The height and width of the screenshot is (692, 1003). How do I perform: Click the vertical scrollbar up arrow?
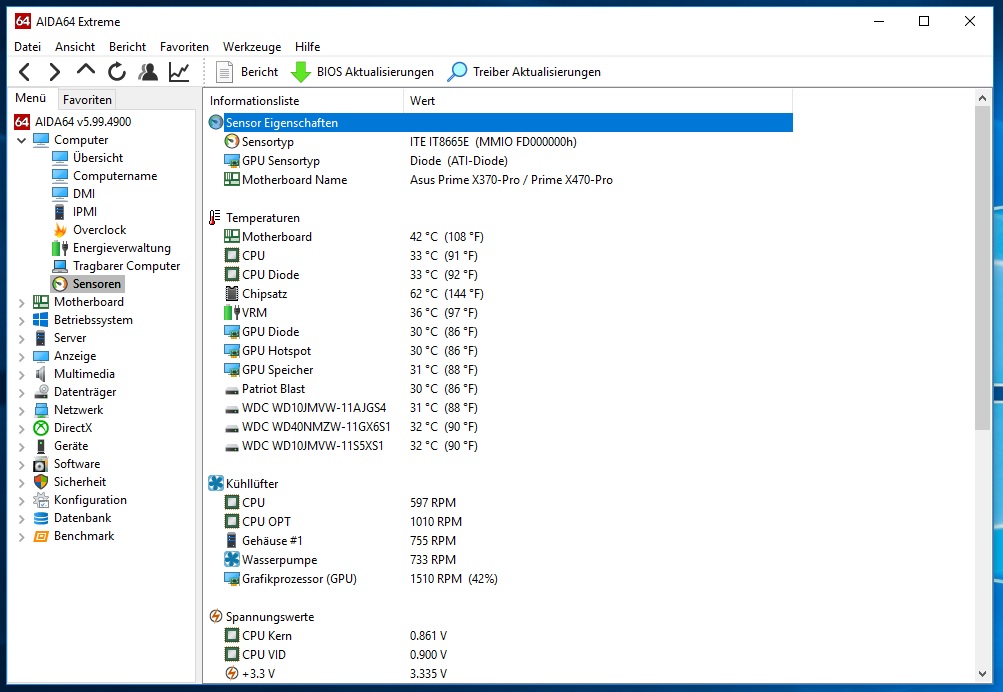[x=983, y=98]
